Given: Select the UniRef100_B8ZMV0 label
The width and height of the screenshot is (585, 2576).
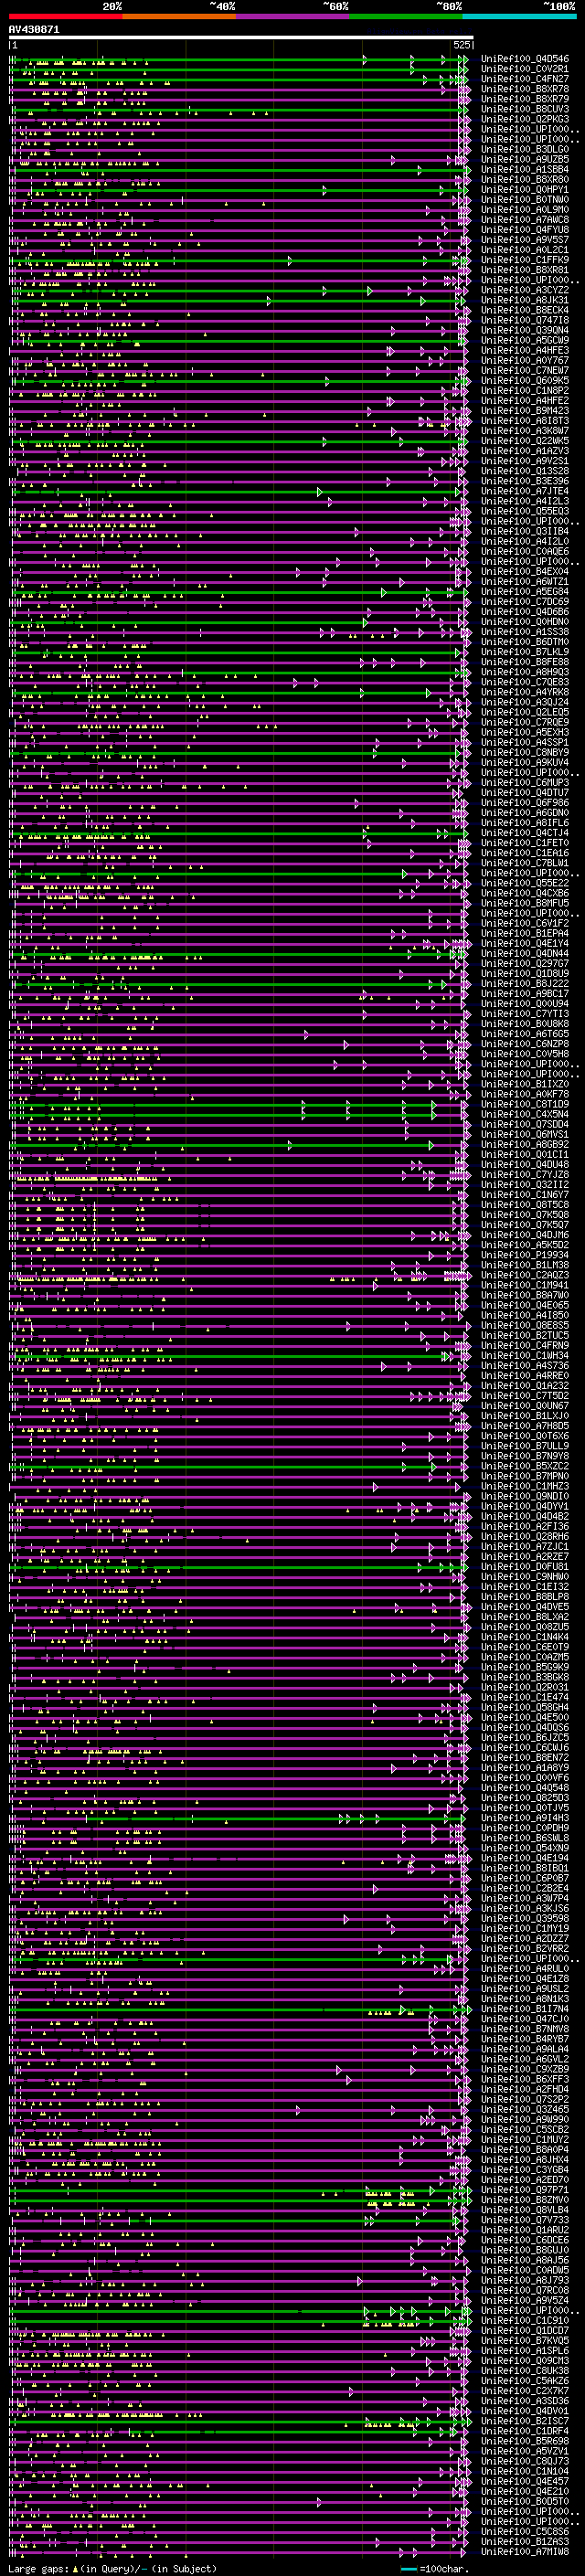Looking at the screenshot, I should pos(525,2200).
